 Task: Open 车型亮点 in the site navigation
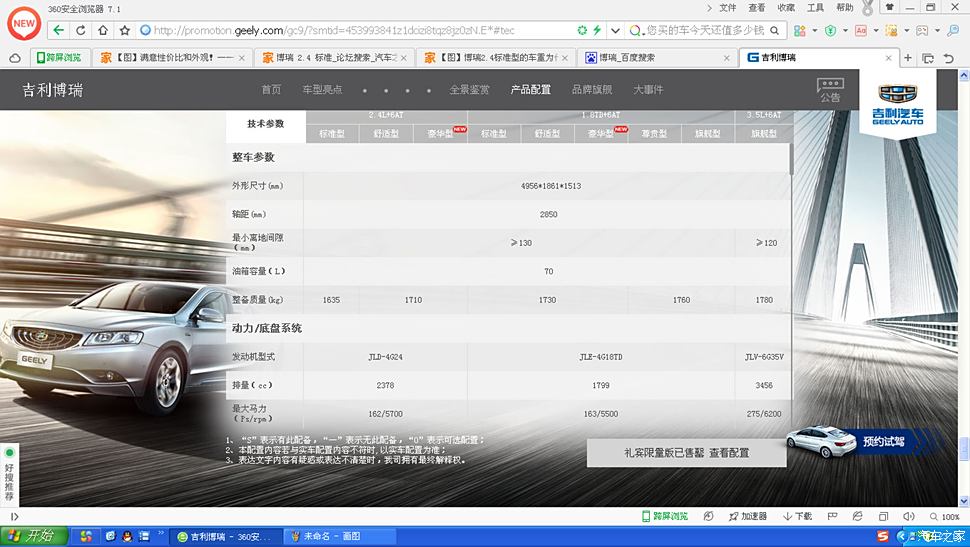point(322,90)
